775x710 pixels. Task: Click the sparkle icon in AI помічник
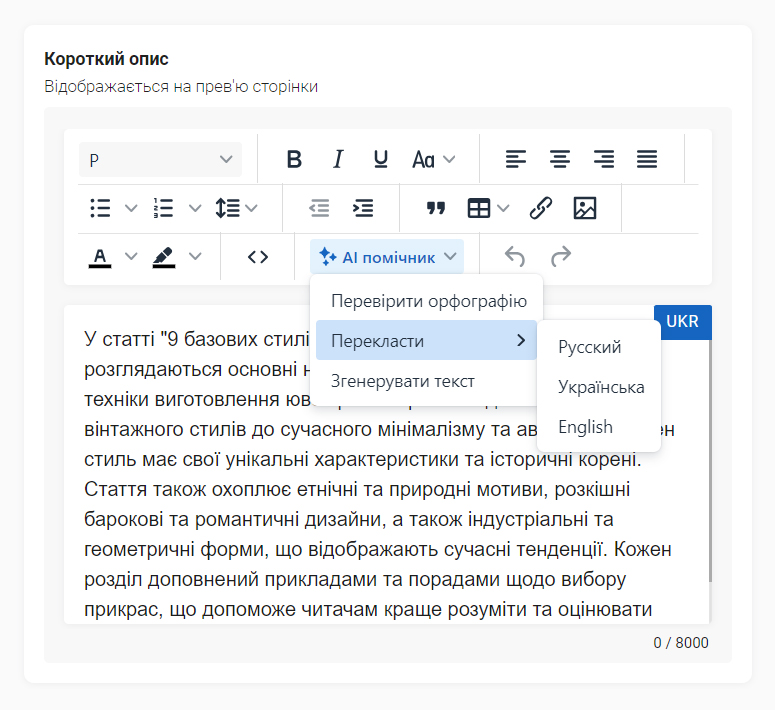[x=327, y=257]
